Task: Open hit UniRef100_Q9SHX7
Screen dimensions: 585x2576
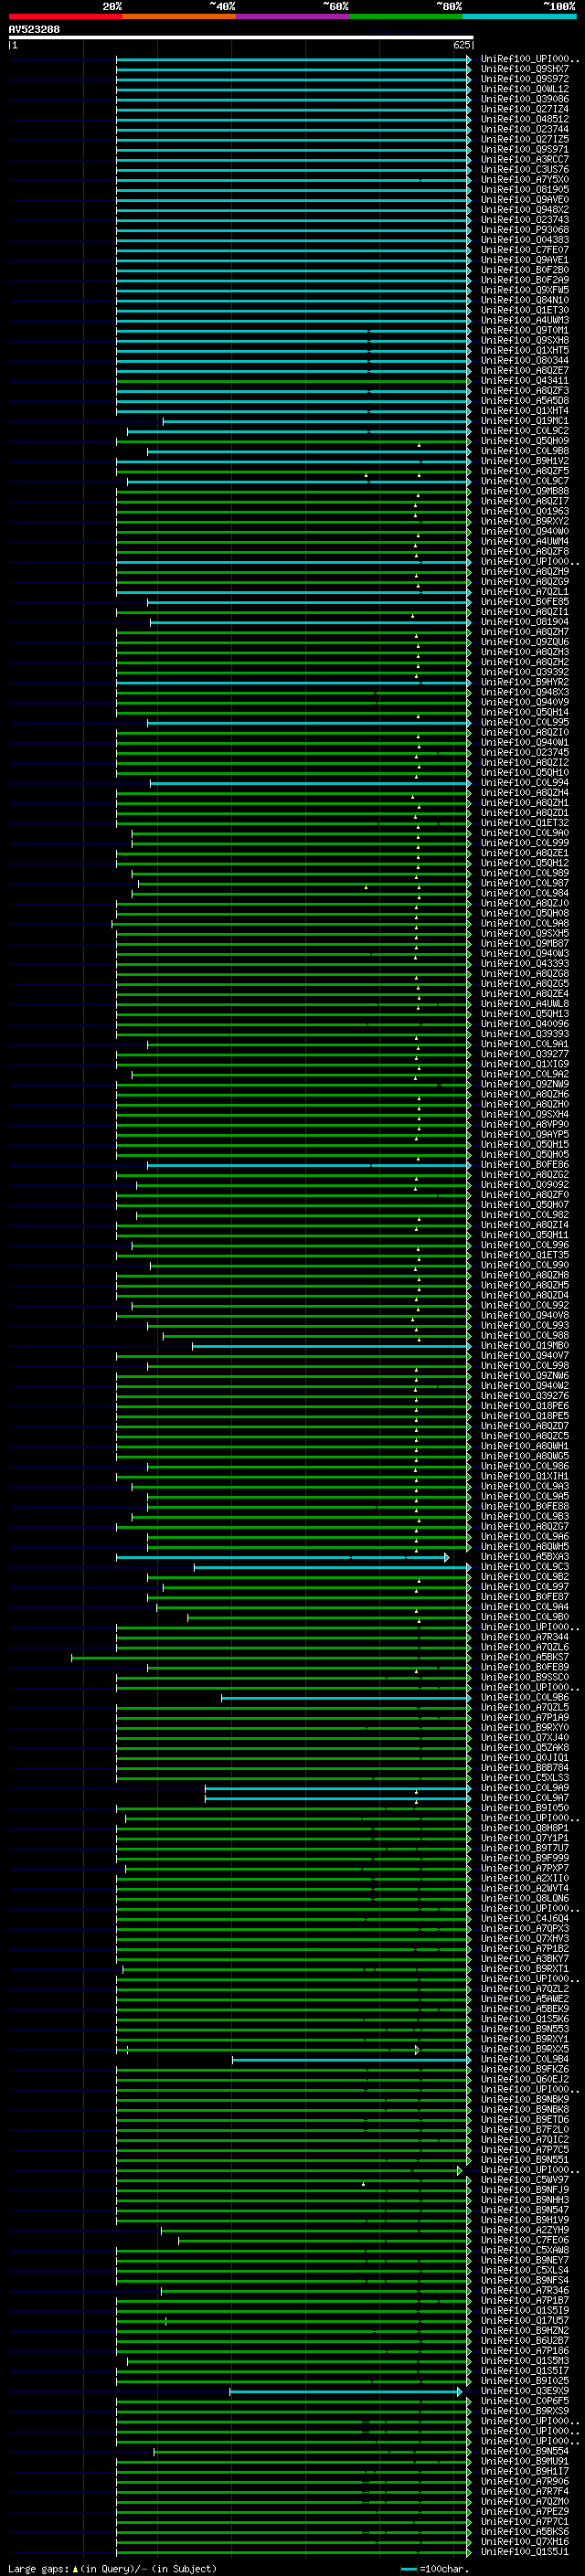Action: coord(524,69)
